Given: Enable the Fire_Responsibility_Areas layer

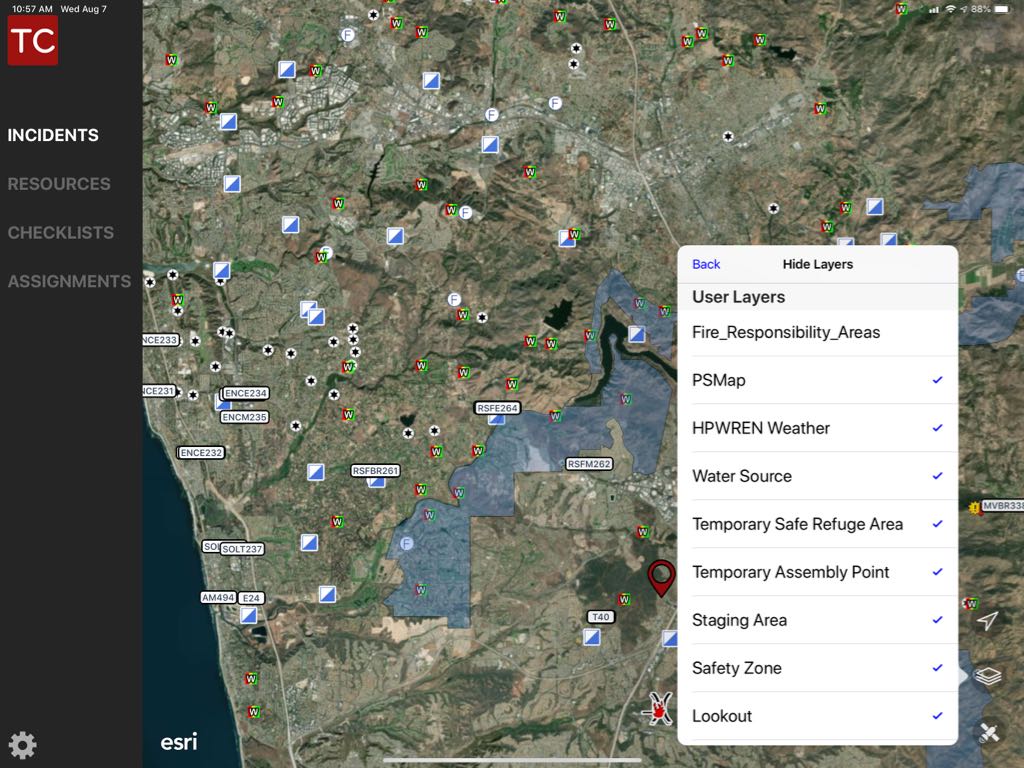Looking at the screenshot, I should point(817,332).
